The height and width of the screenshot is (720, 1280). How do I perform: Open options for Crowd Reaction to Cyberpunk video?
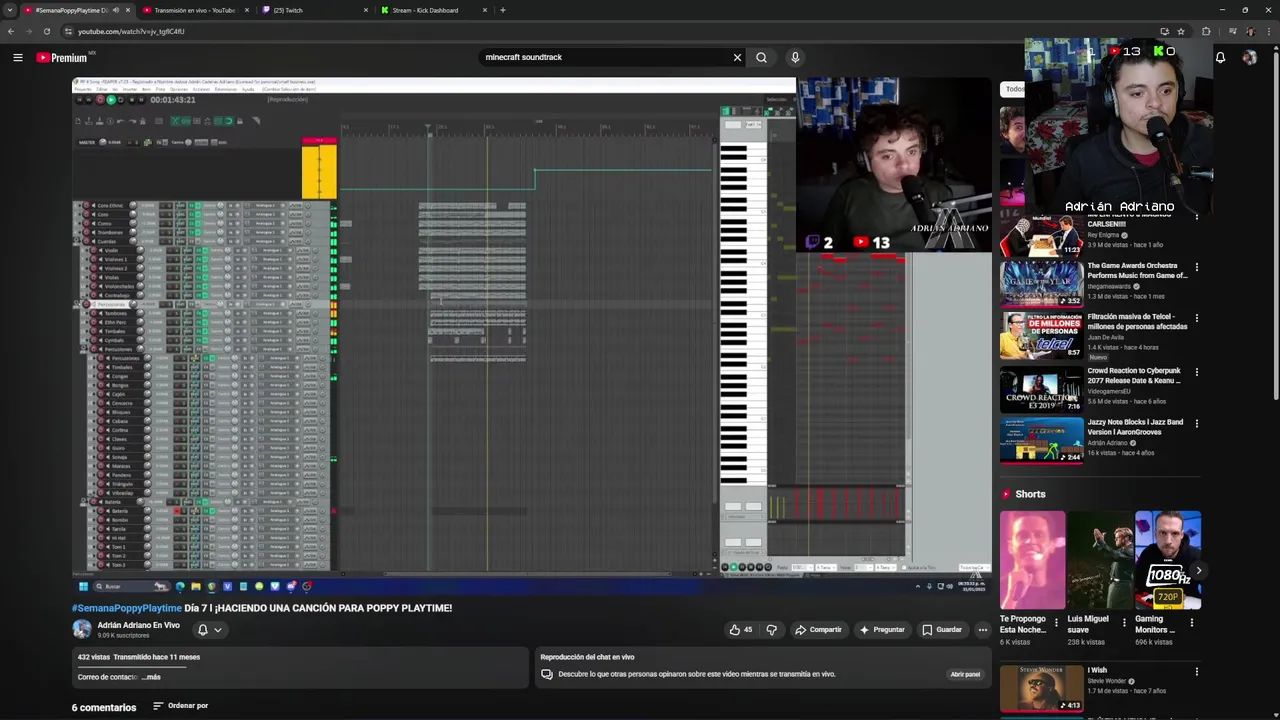point(1197,372)
